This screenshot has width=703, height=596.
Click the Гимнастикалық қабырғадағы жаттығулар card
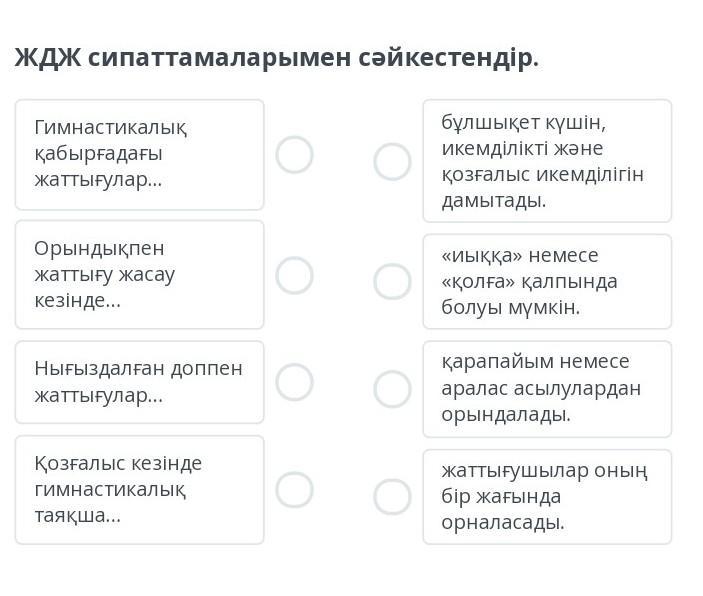(x=139, y=154)
